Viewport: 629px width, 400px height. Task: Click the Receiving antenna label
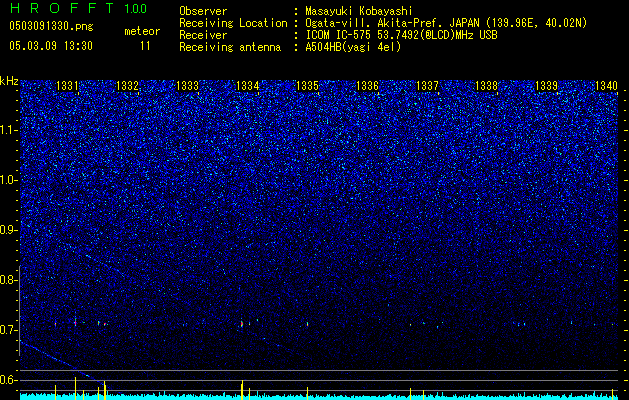click(x=230, y=47)
